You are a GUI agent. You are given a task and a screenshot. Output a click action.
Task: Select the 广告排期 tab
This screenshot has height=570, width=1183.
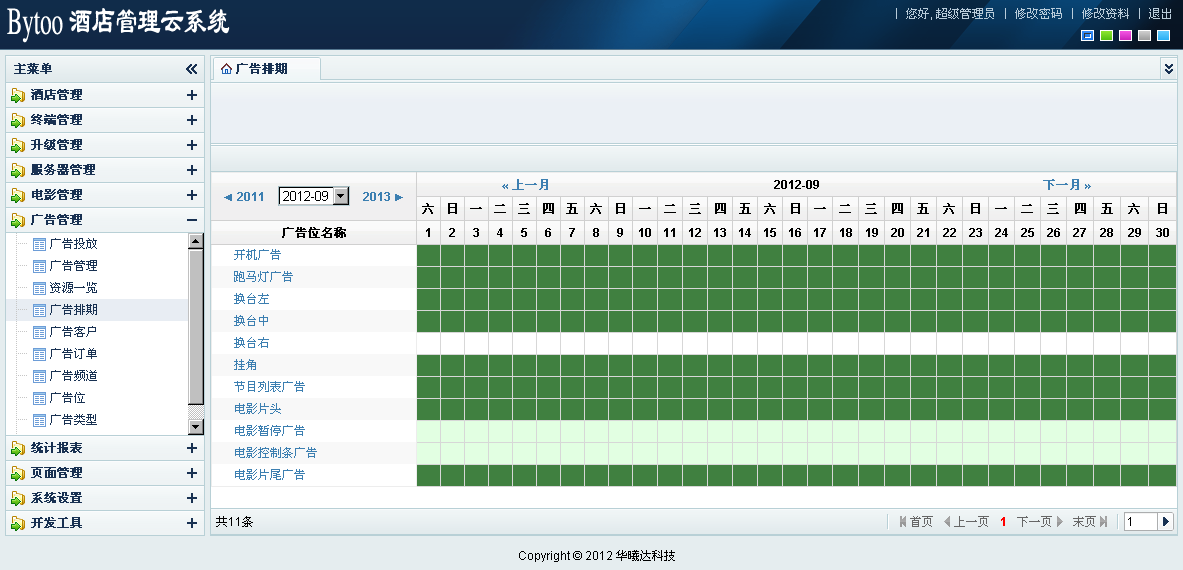[261, 69]
